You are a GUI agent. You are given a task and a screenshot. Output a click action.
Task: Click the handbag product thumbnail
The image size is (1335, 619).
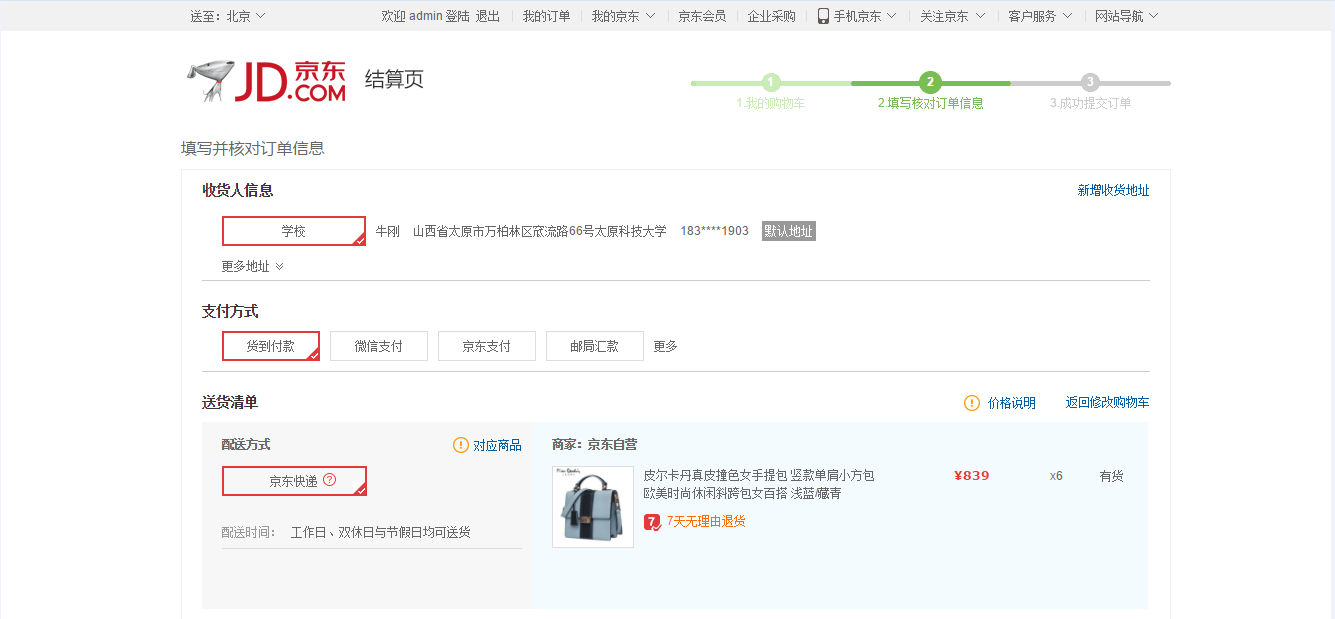[x=593, y=507]
